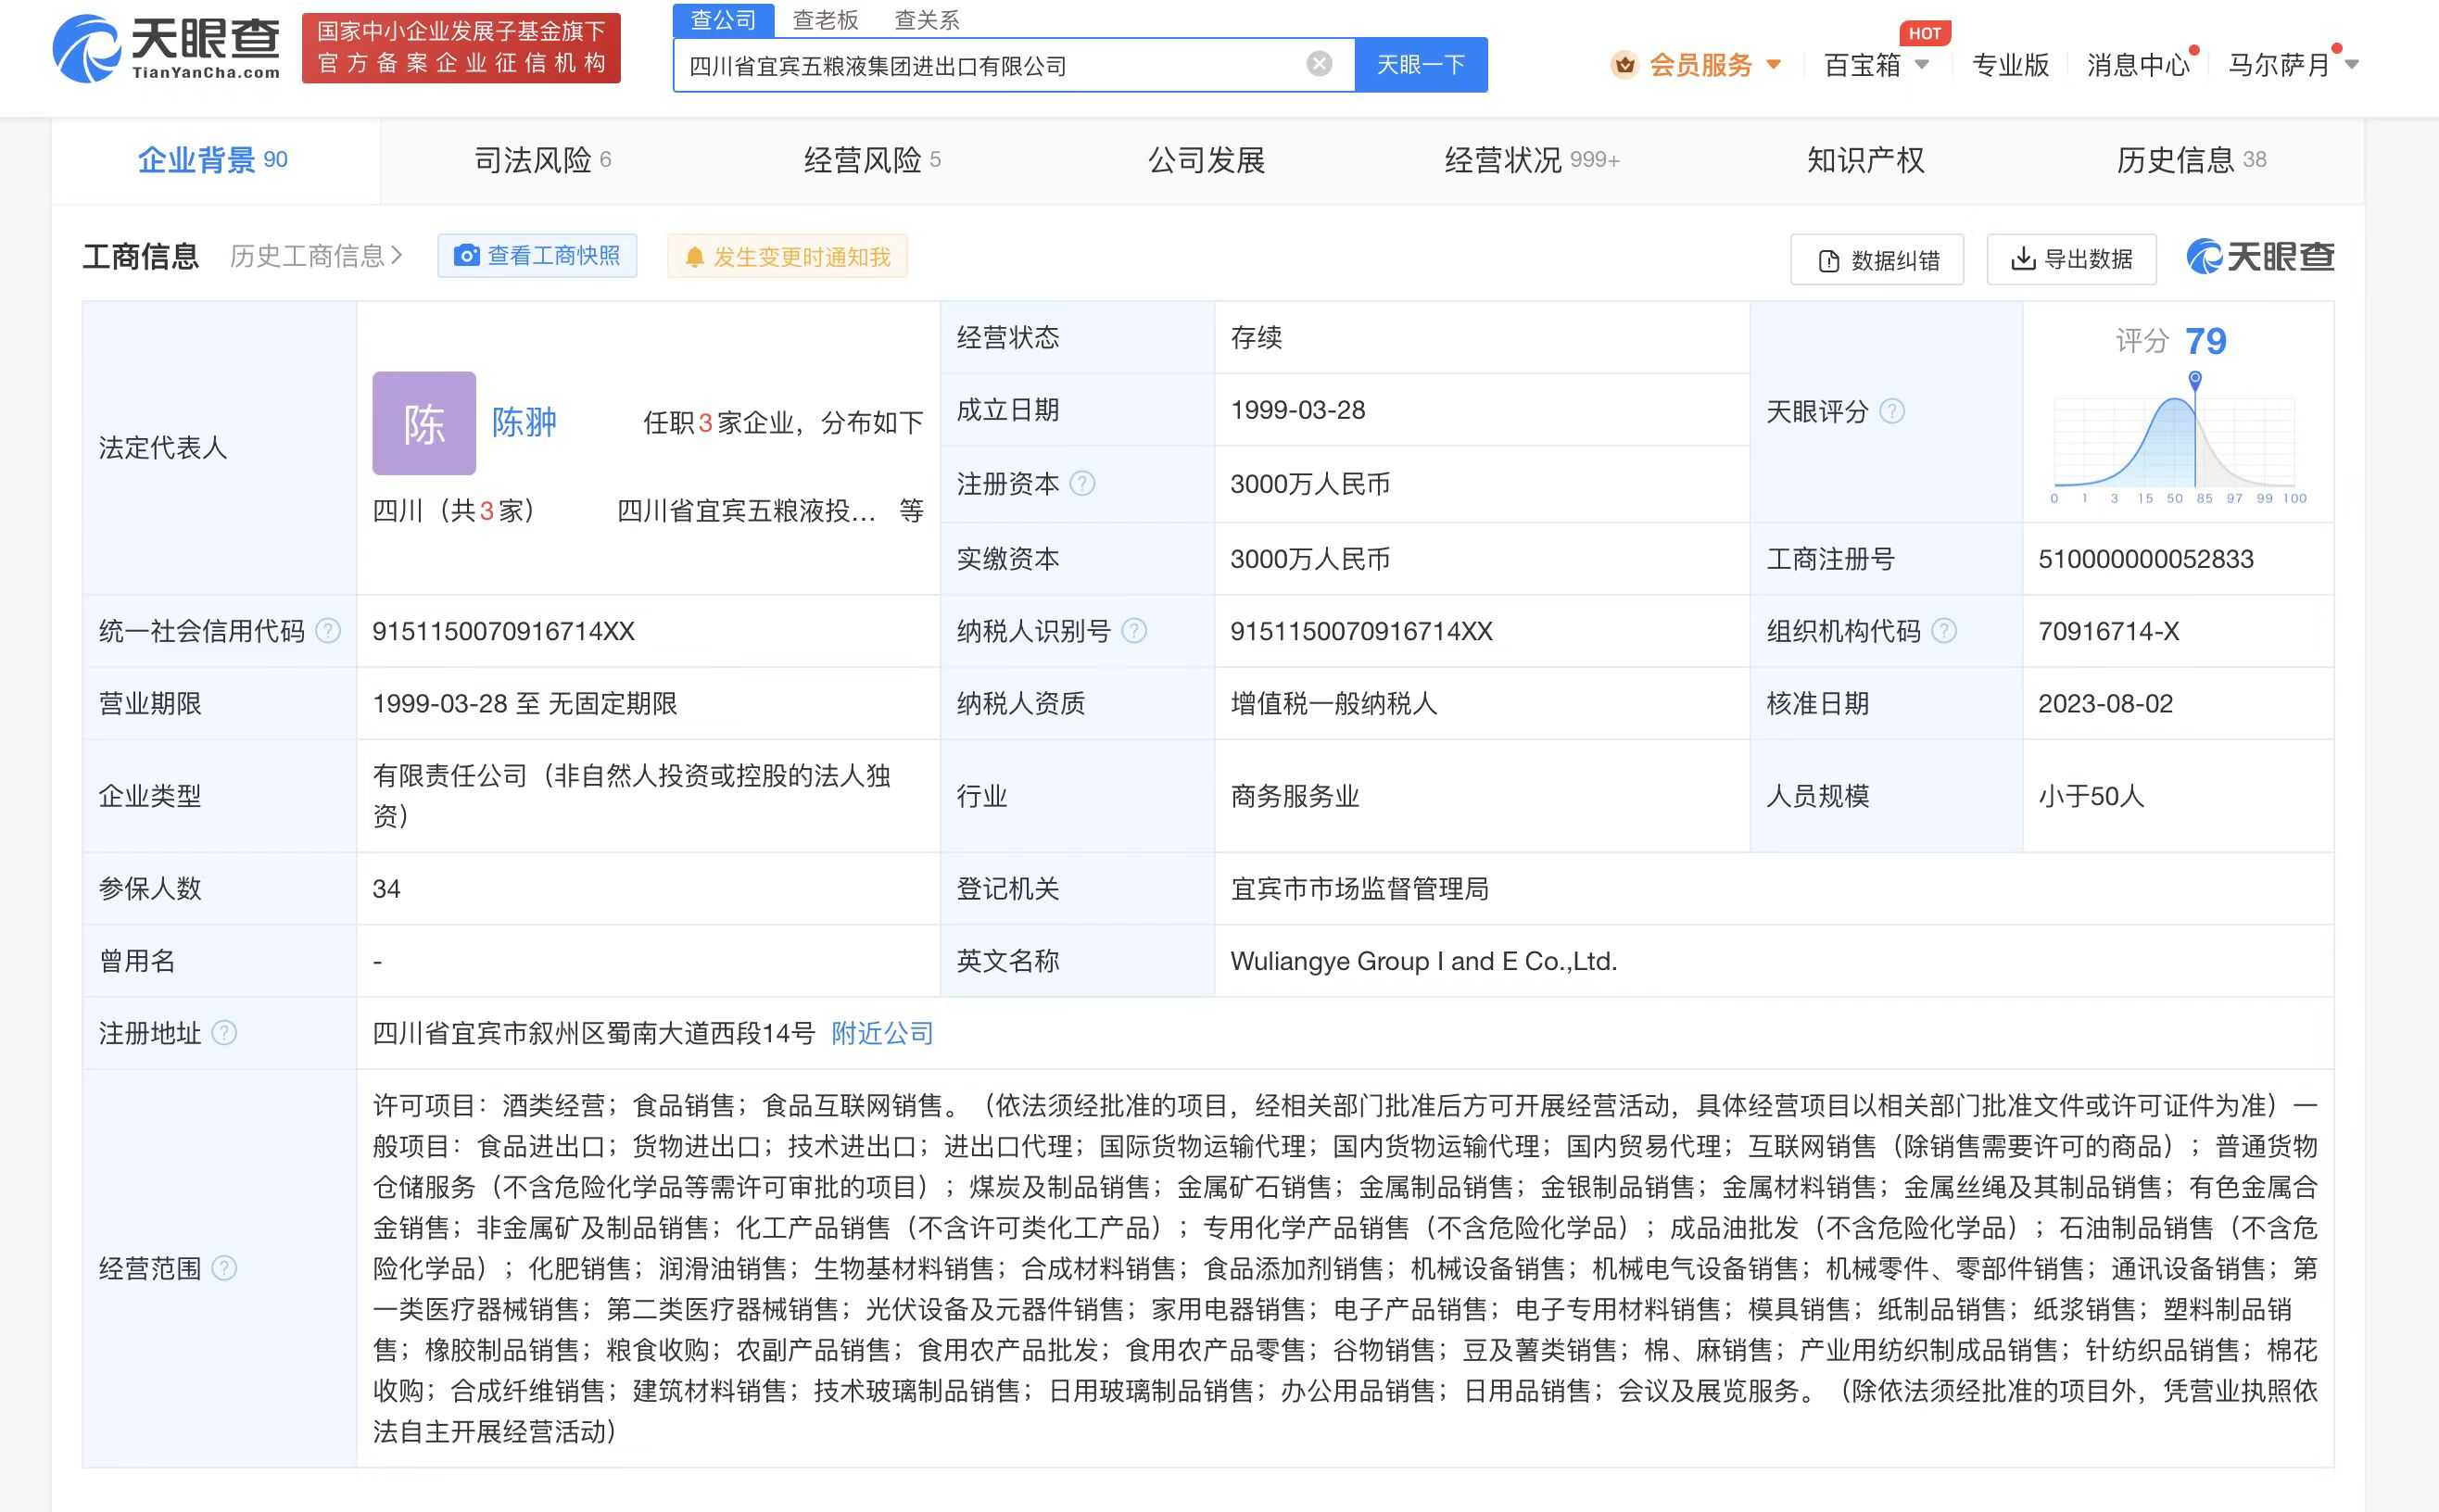Image resolution: width=2439 pixels, height=1512 pixels.
Task: Click registration number 510000000052833
Action: click(2146, 559)
